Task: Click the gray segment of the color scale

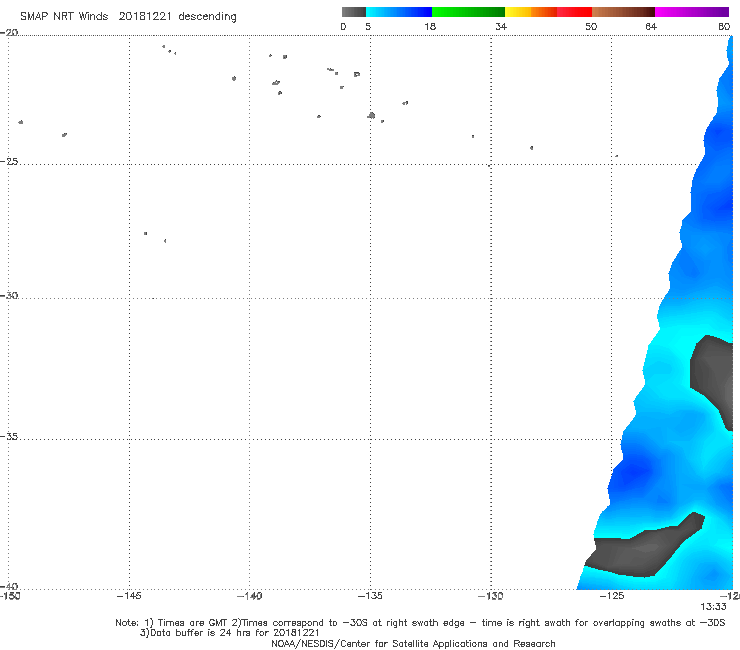Action: point(353,12)
